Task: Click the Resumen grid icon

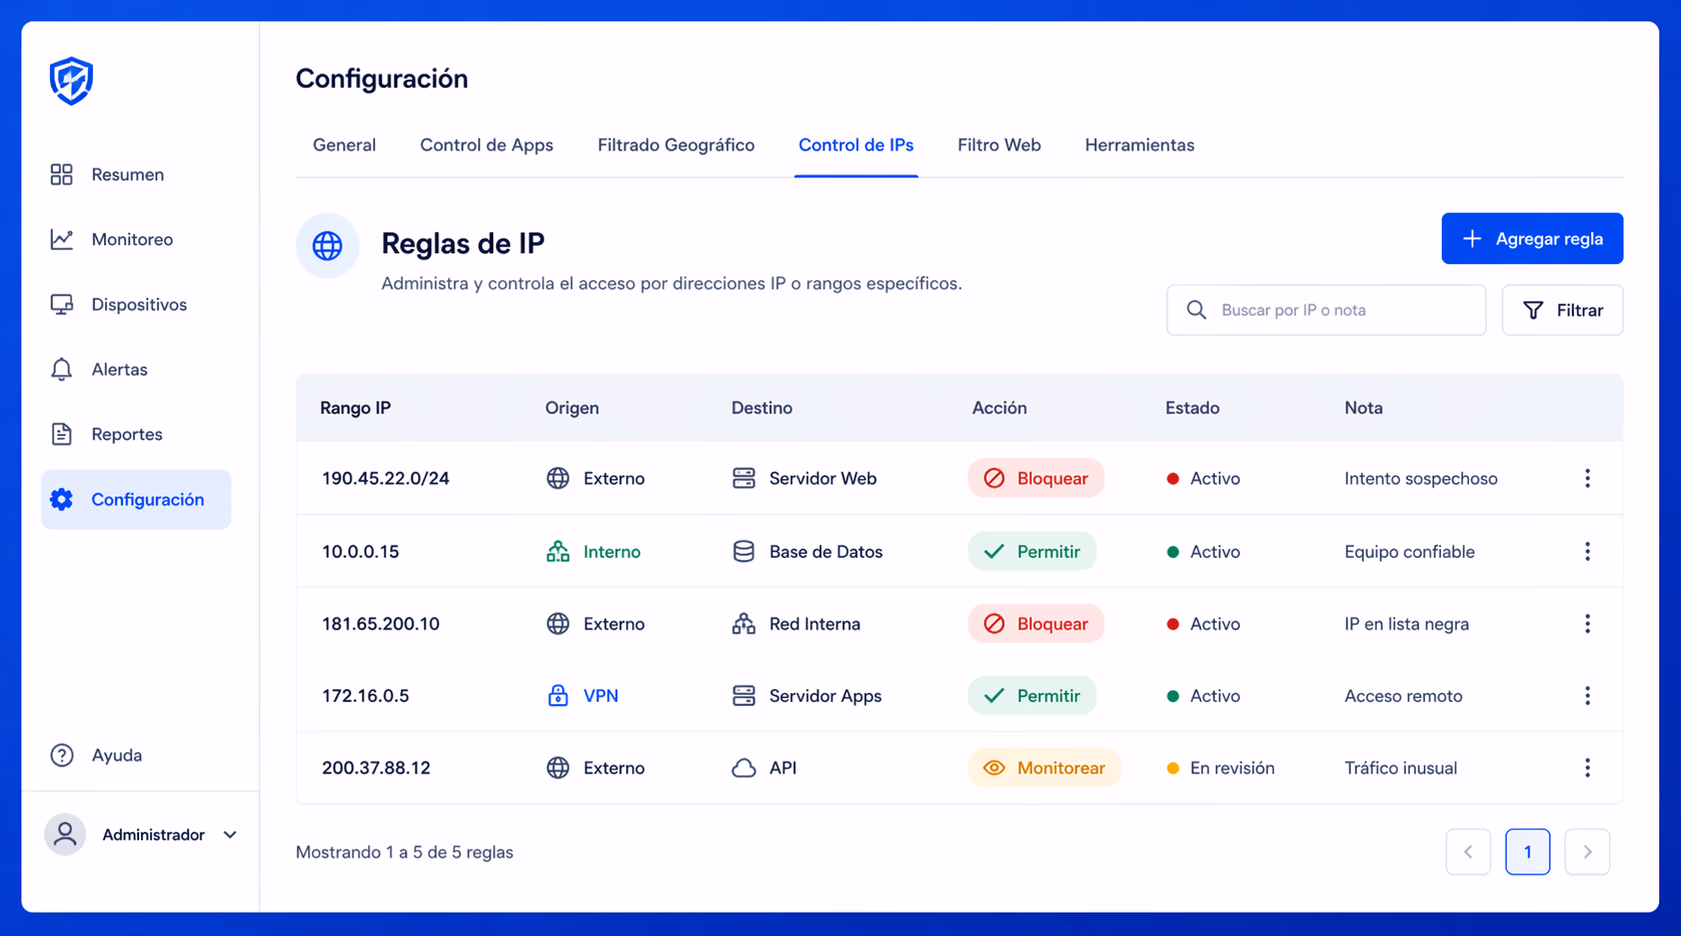Action: (62, 174)
